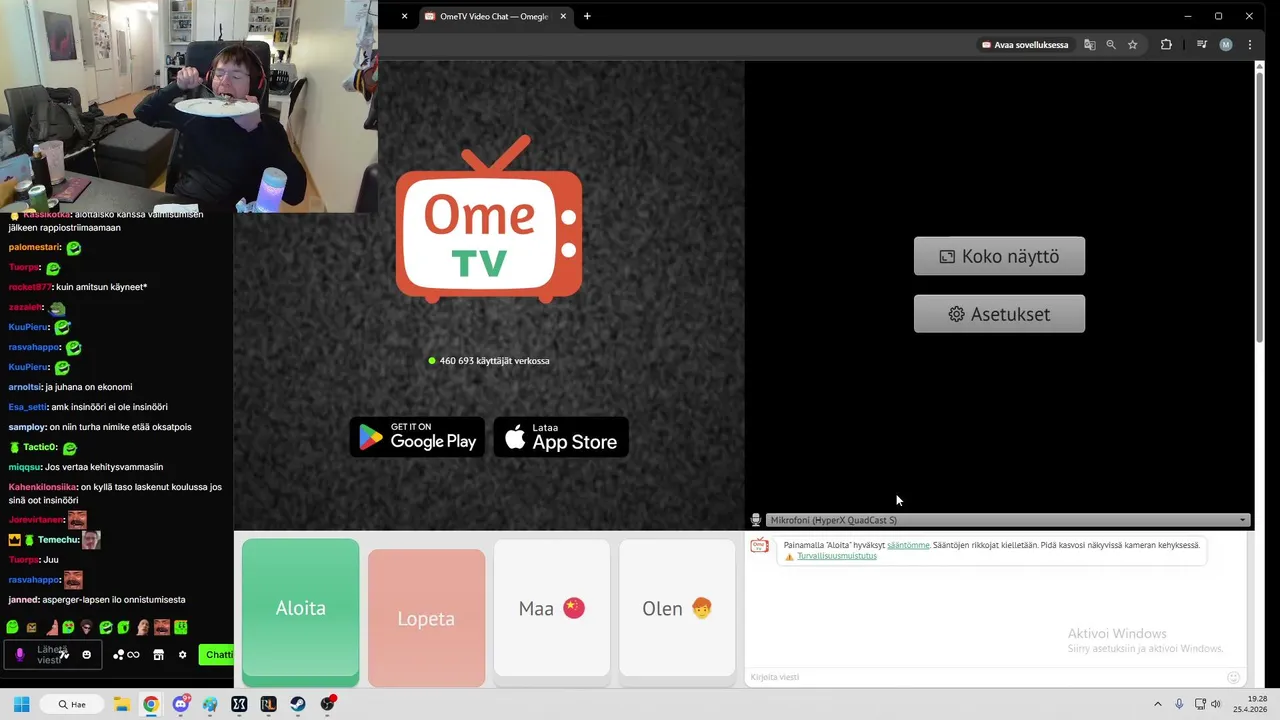The image size is (1280, 720).
Task: Open the browser extensions puzzle icon
Action: (x=1166, y=45)
